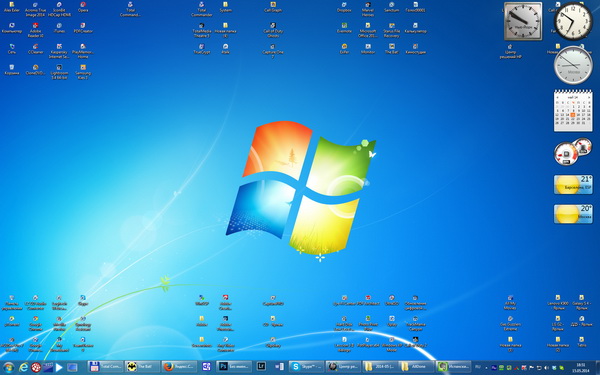Select the iTunes desktop icon

click(x=59, y=28)
